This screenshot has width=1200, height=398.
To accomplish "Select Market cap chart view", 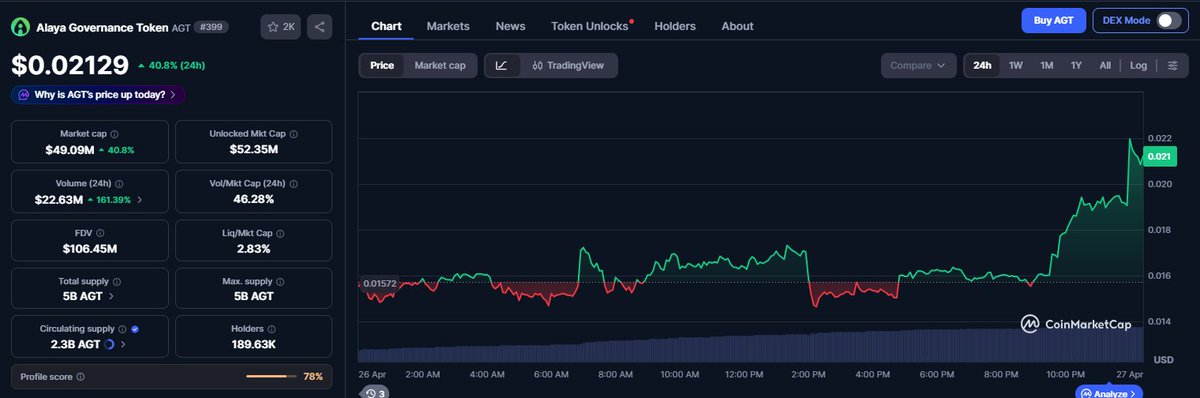I will [440, 66].
